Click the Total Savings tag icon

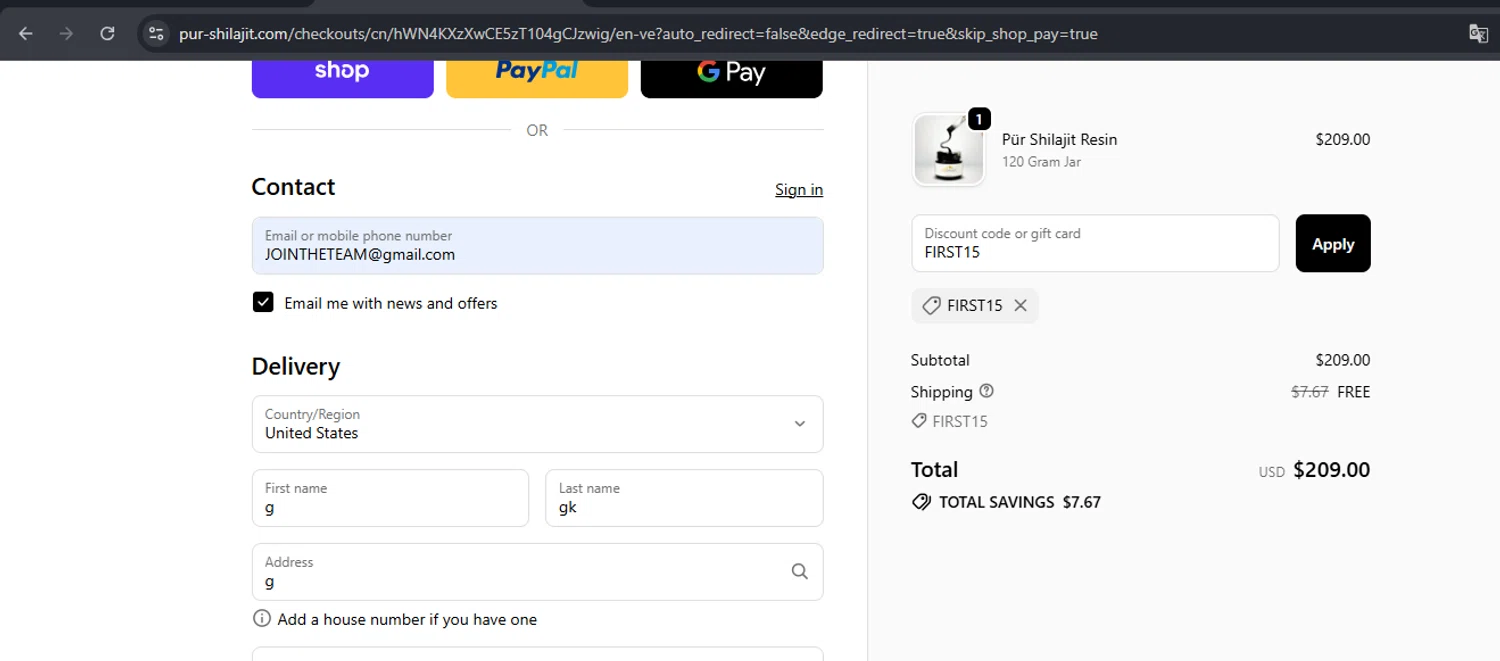click(x=921, y=502)
